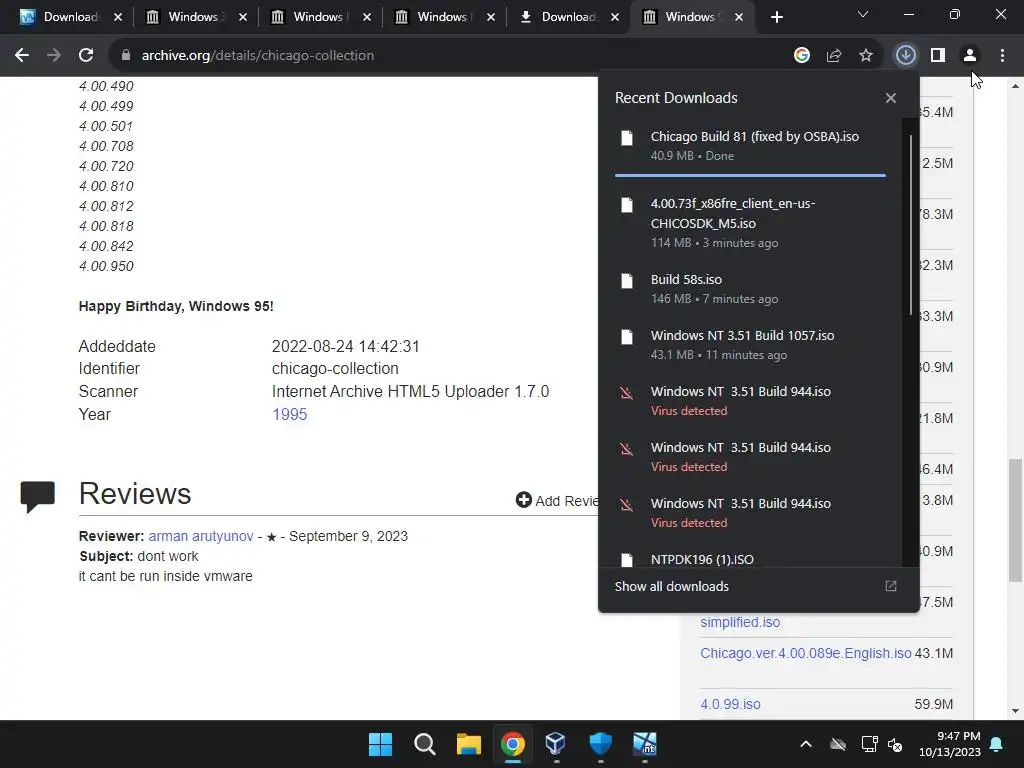Reload the archive.org page
Screen dimensions: 1024x768
click(x=86, y=56)
